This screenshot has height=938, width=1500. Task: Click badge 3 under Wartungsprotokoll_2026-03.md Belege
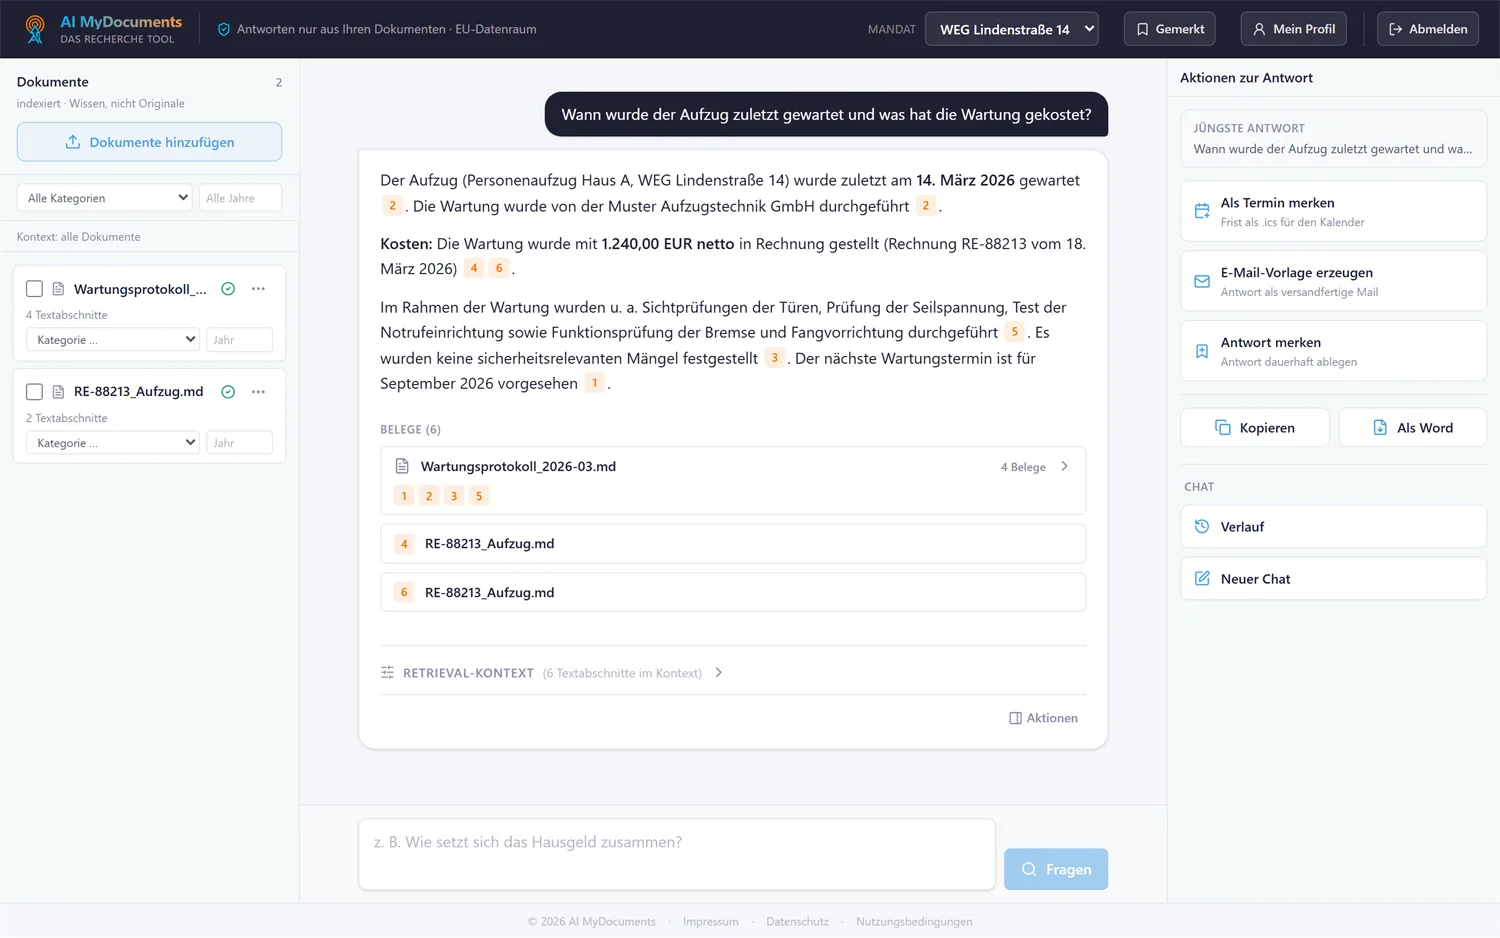pyautogui.click(x=454, y=496)
